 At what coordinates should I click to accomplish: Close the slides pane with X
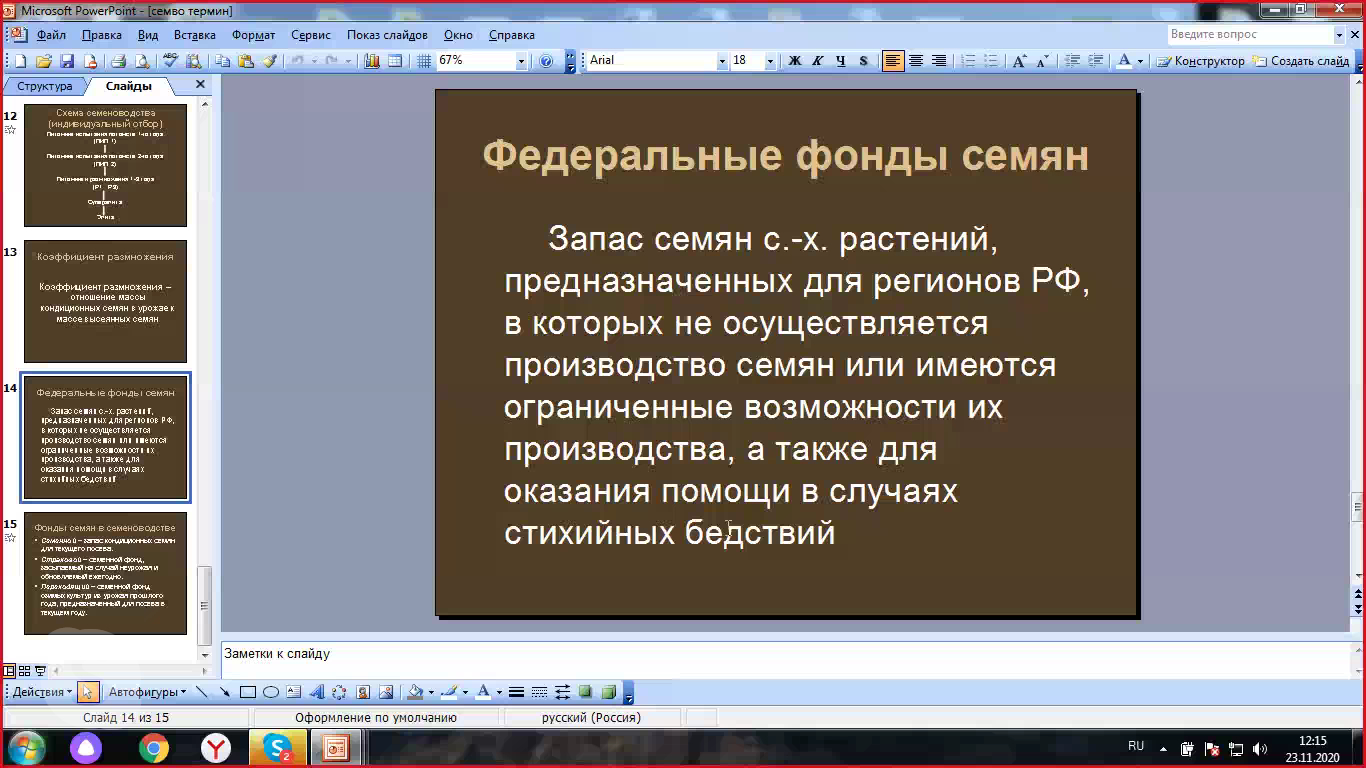200,85
